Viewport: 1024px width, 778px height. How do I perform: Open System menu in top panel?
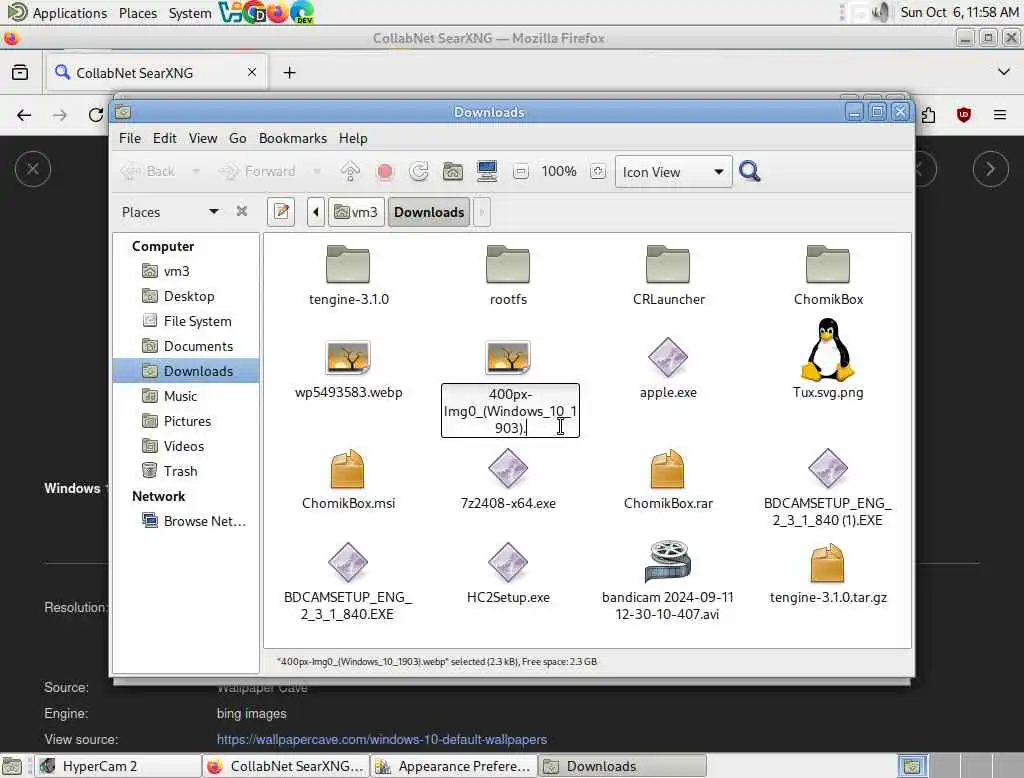[x=190, y=12]
